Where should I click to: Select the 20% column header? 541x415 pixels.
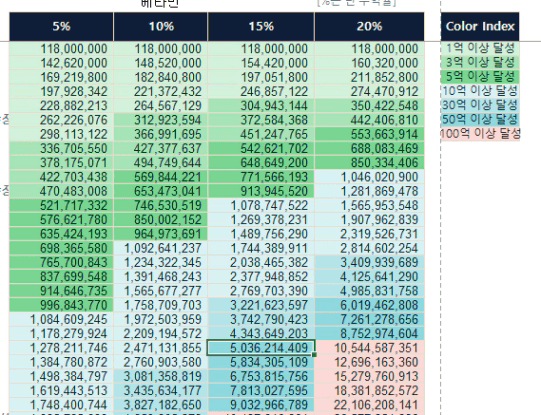pyautogui.click(x=370, y=27)
